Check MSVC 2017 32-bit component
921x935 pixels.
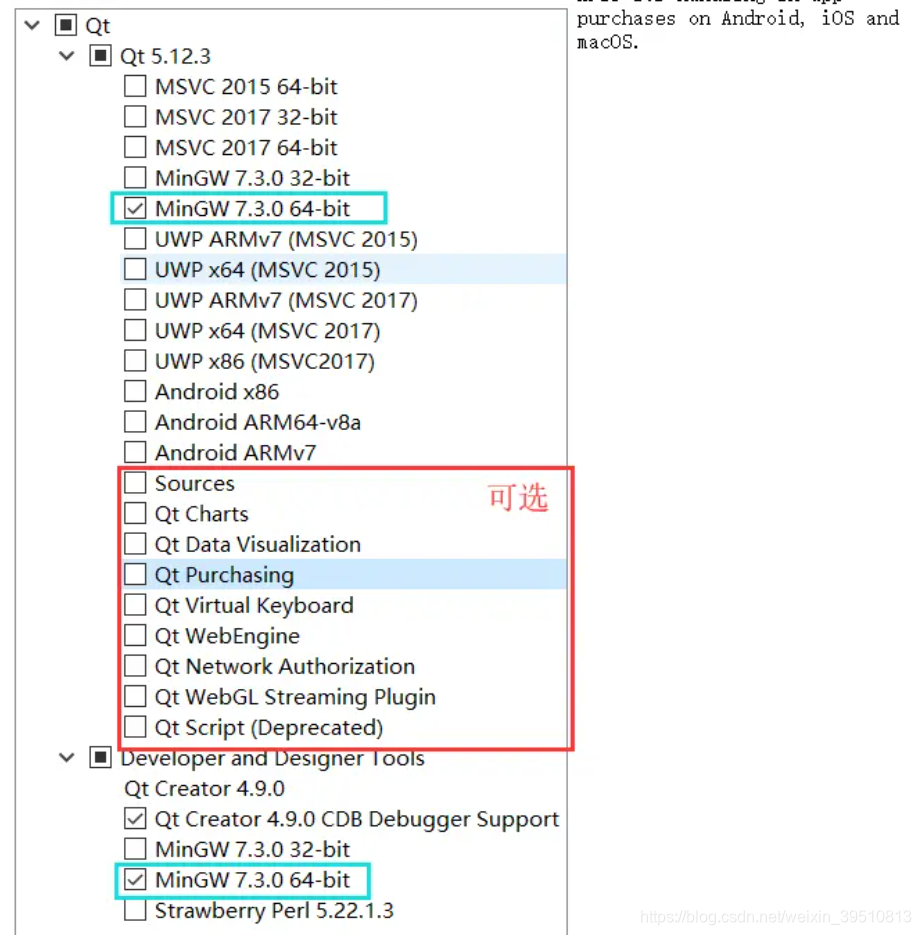click(135, 116)
